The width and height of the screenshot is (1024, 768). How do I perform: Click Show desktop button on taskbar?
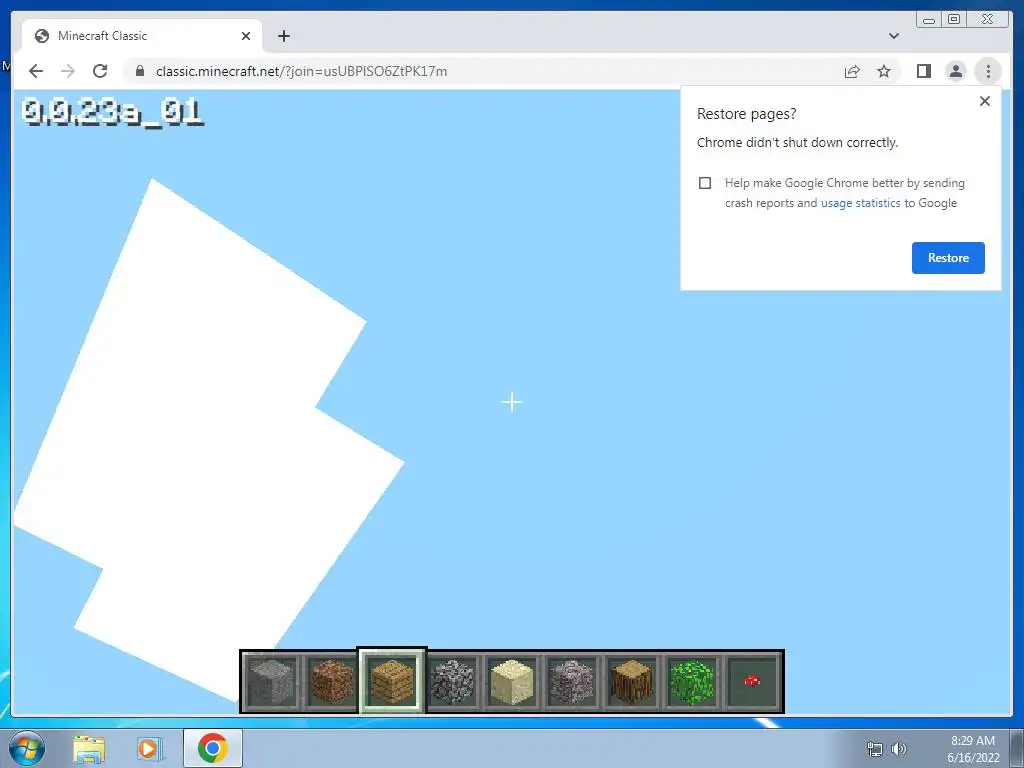coord(1017,748)
